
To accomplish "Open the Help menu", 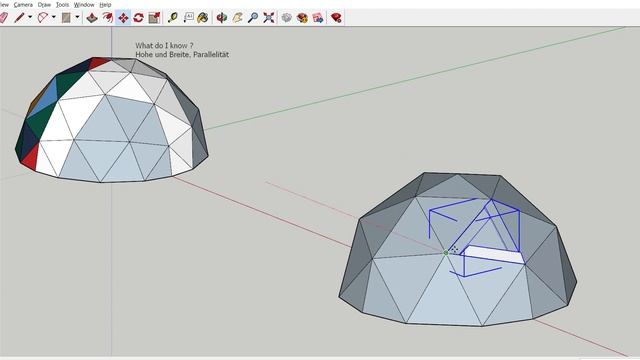I will [x=105, y=4].
